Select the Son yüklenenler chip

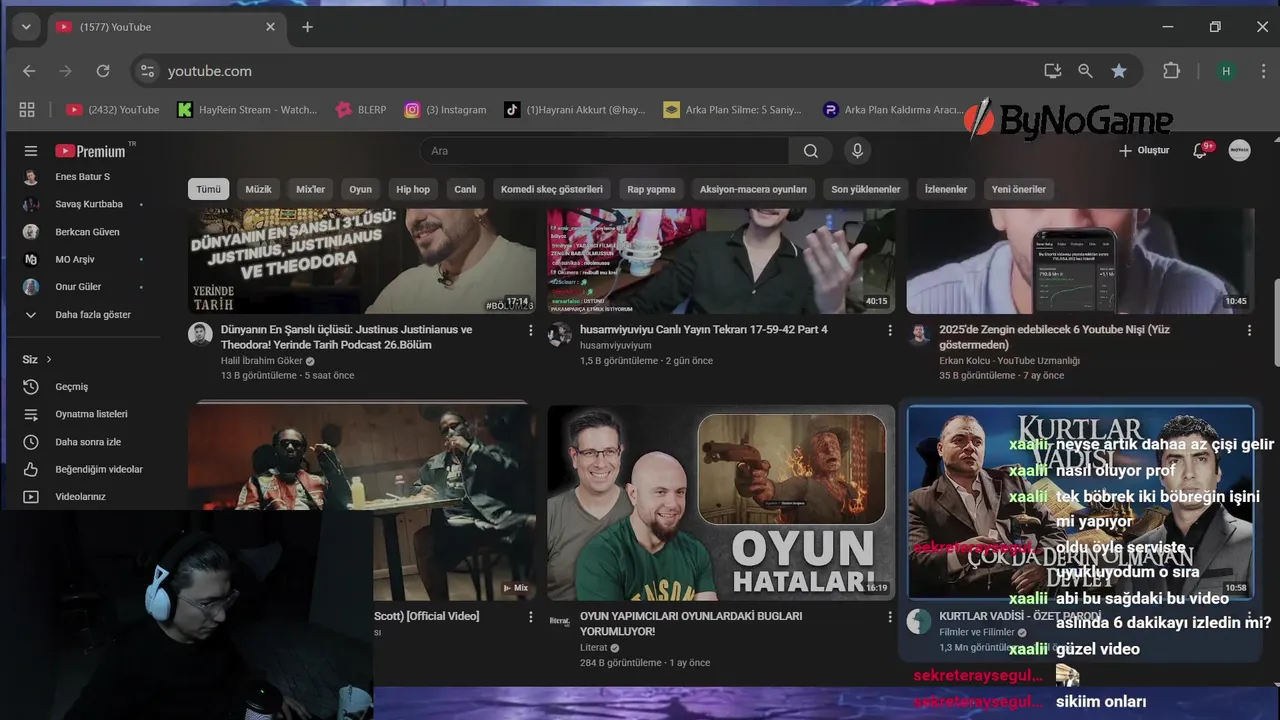tap(866, 189)
